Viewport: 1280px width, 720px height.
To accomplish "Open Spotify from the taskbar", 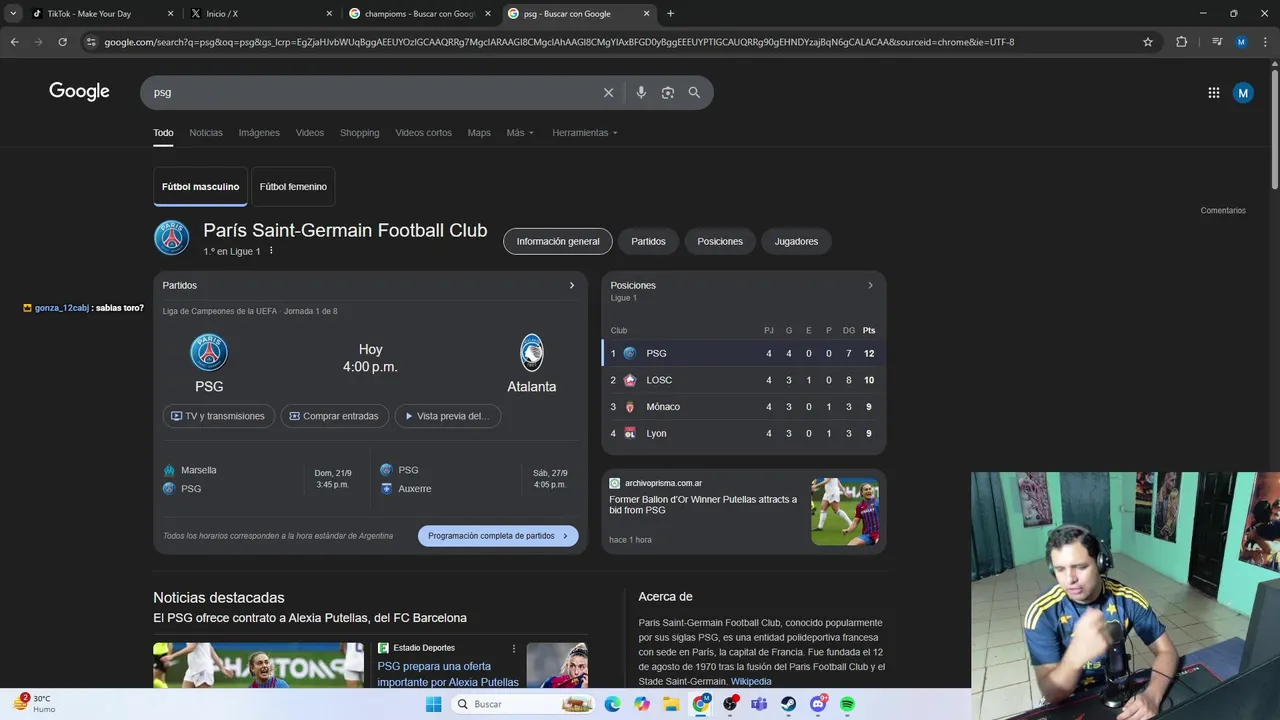I will [x=847, y=704].
